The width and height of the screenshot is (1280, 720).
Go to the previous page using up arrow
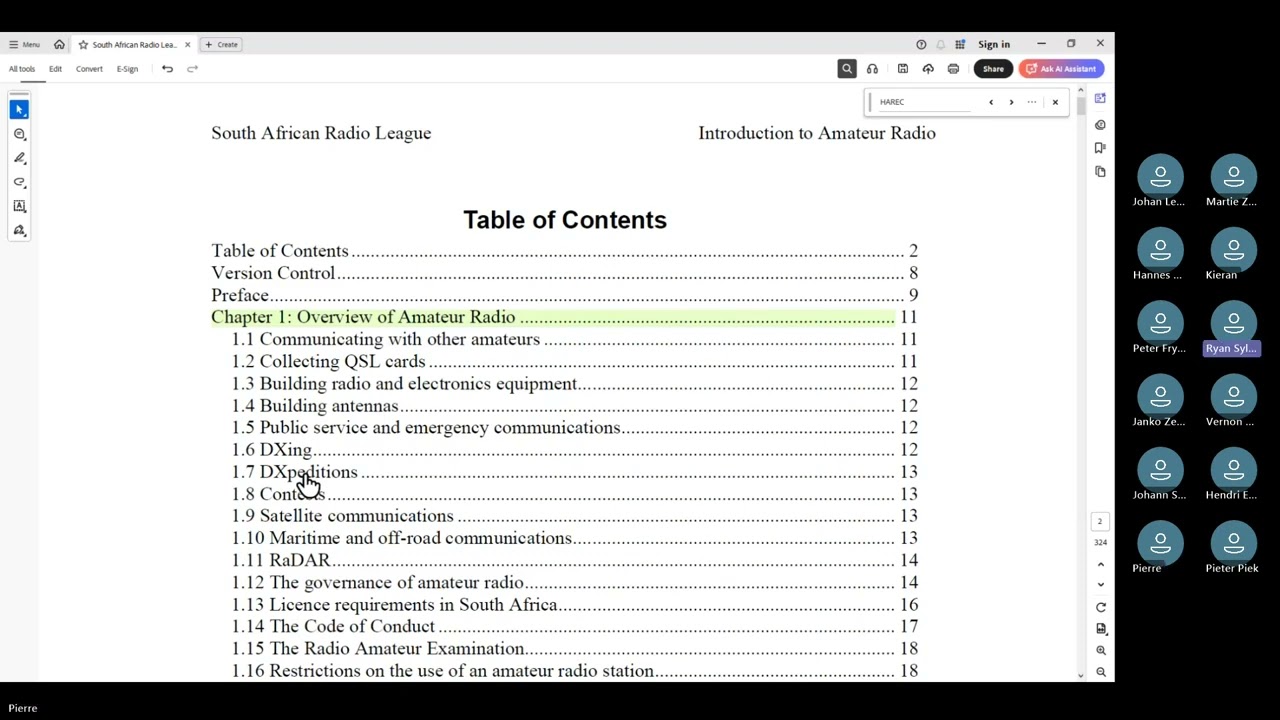click(1101, 564)
